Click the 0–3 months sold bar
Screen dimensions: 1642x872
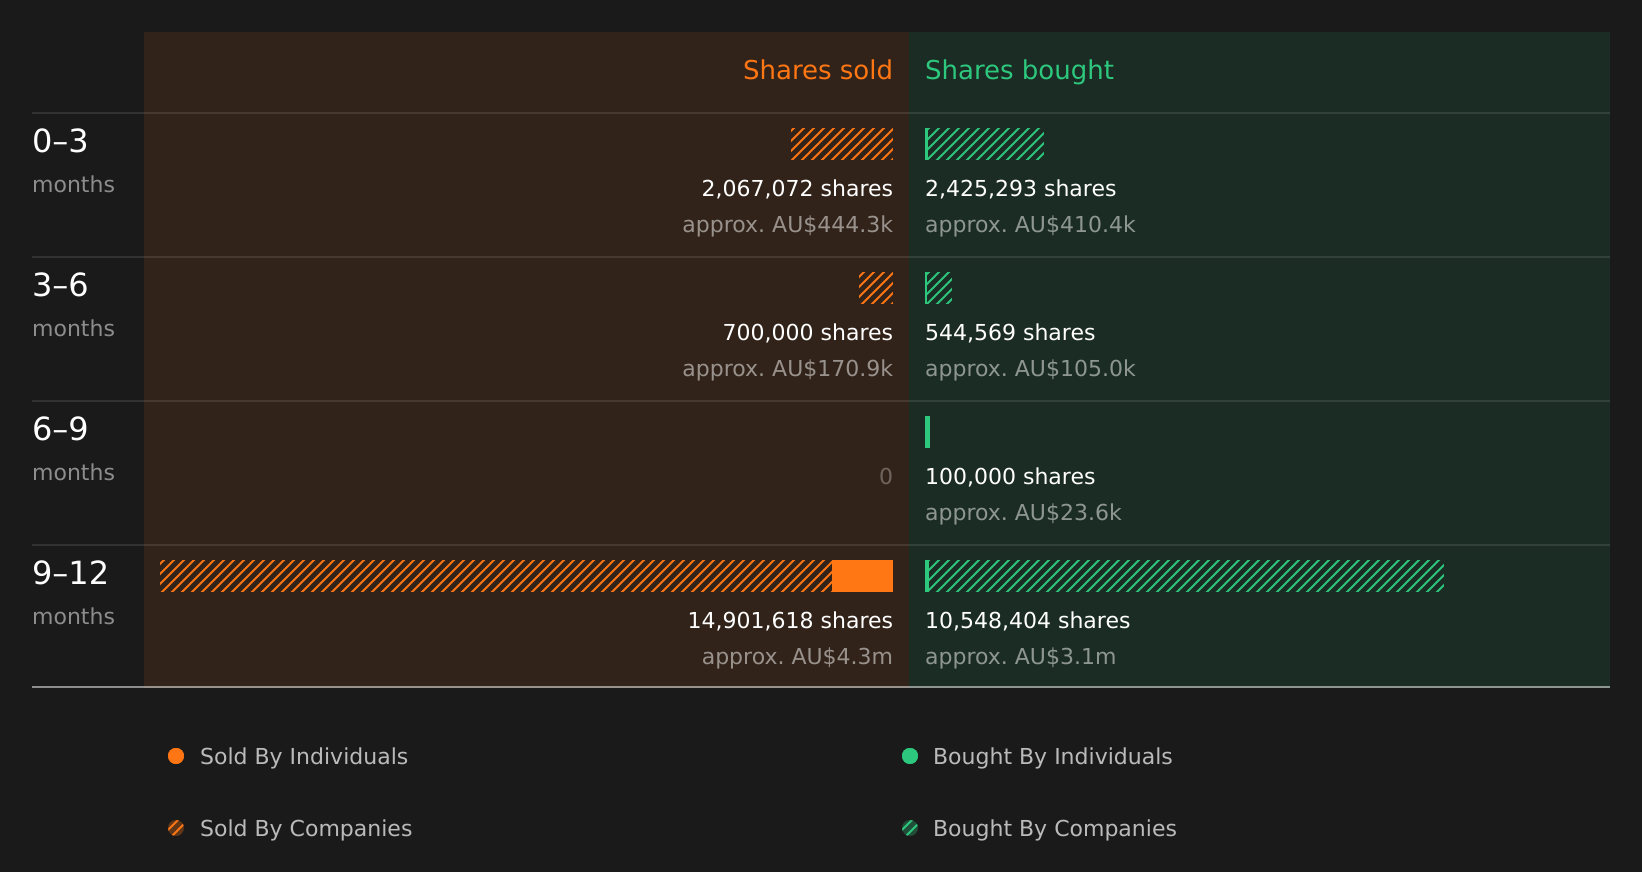click(842, 144)
